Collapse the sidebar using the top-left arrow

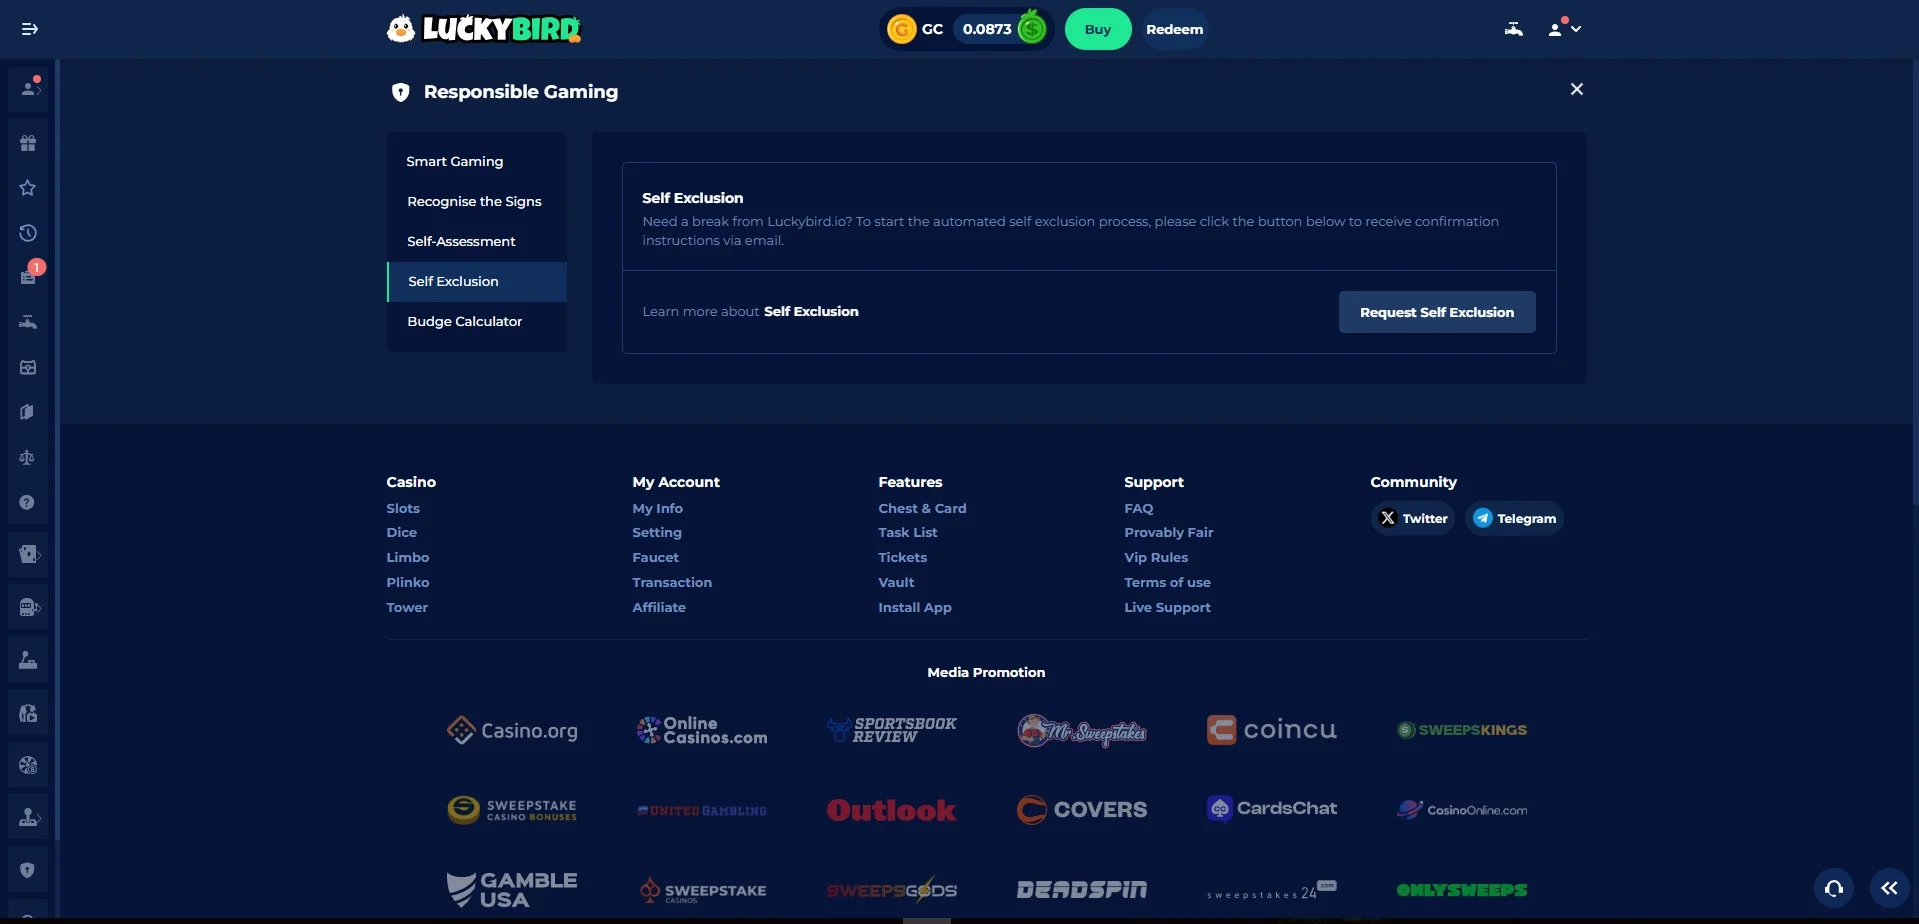pyautogui.click(x=29, y=29)
